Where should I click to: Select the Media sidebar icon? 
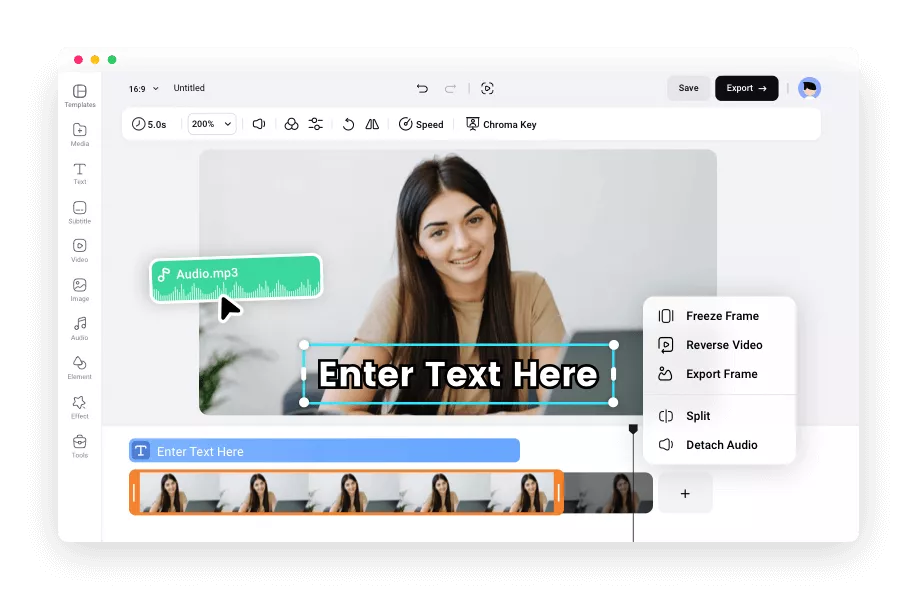tap(80, 134)
